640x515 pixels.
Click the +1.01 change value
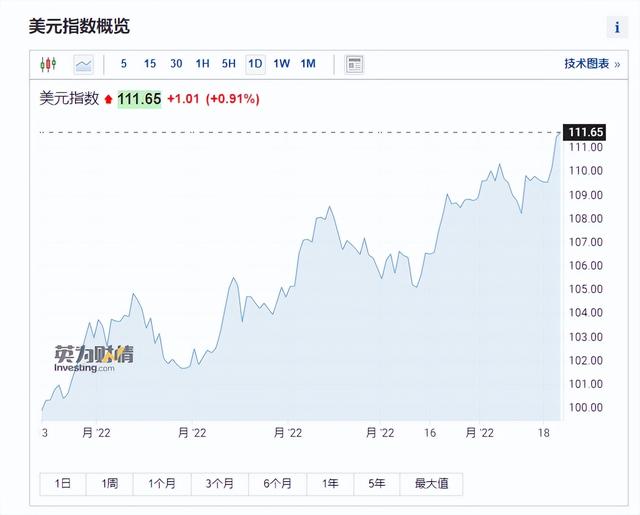click(183, 99)
